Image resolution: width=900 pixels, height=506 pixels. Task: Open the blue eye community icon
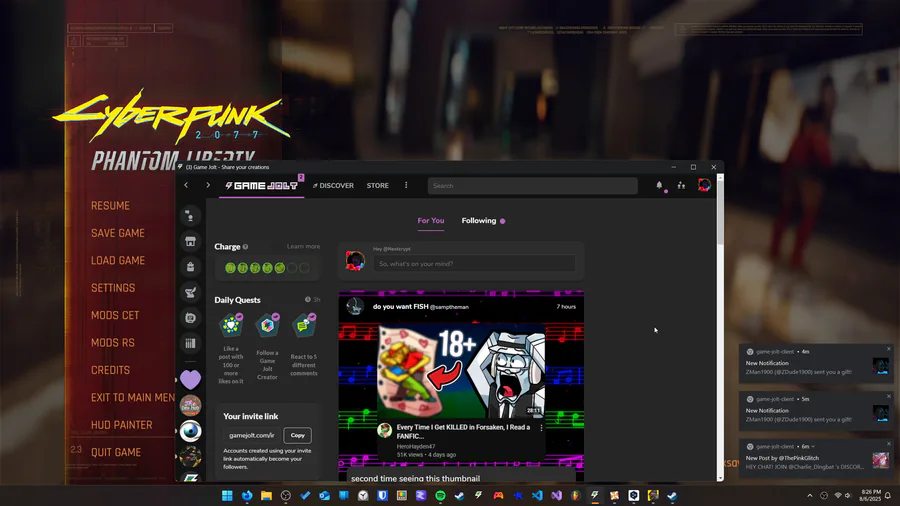pos(191,431)
